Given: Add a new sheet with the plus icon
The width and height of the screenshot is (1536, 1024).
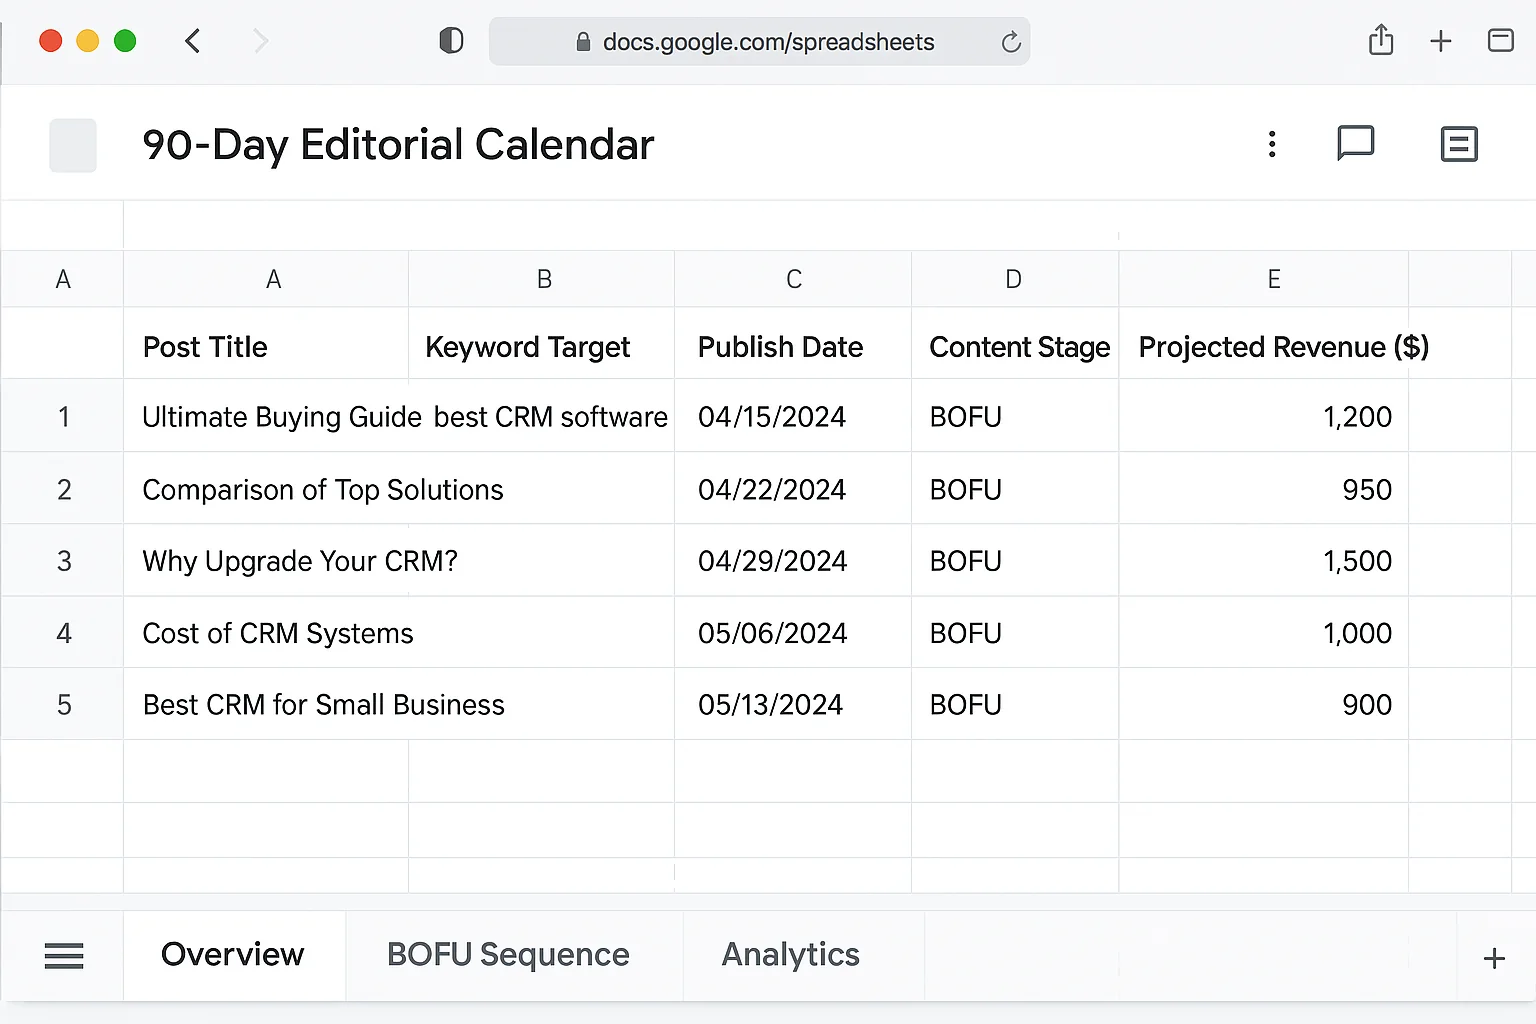Looking at the screenshot, I should coord(1493,957).
